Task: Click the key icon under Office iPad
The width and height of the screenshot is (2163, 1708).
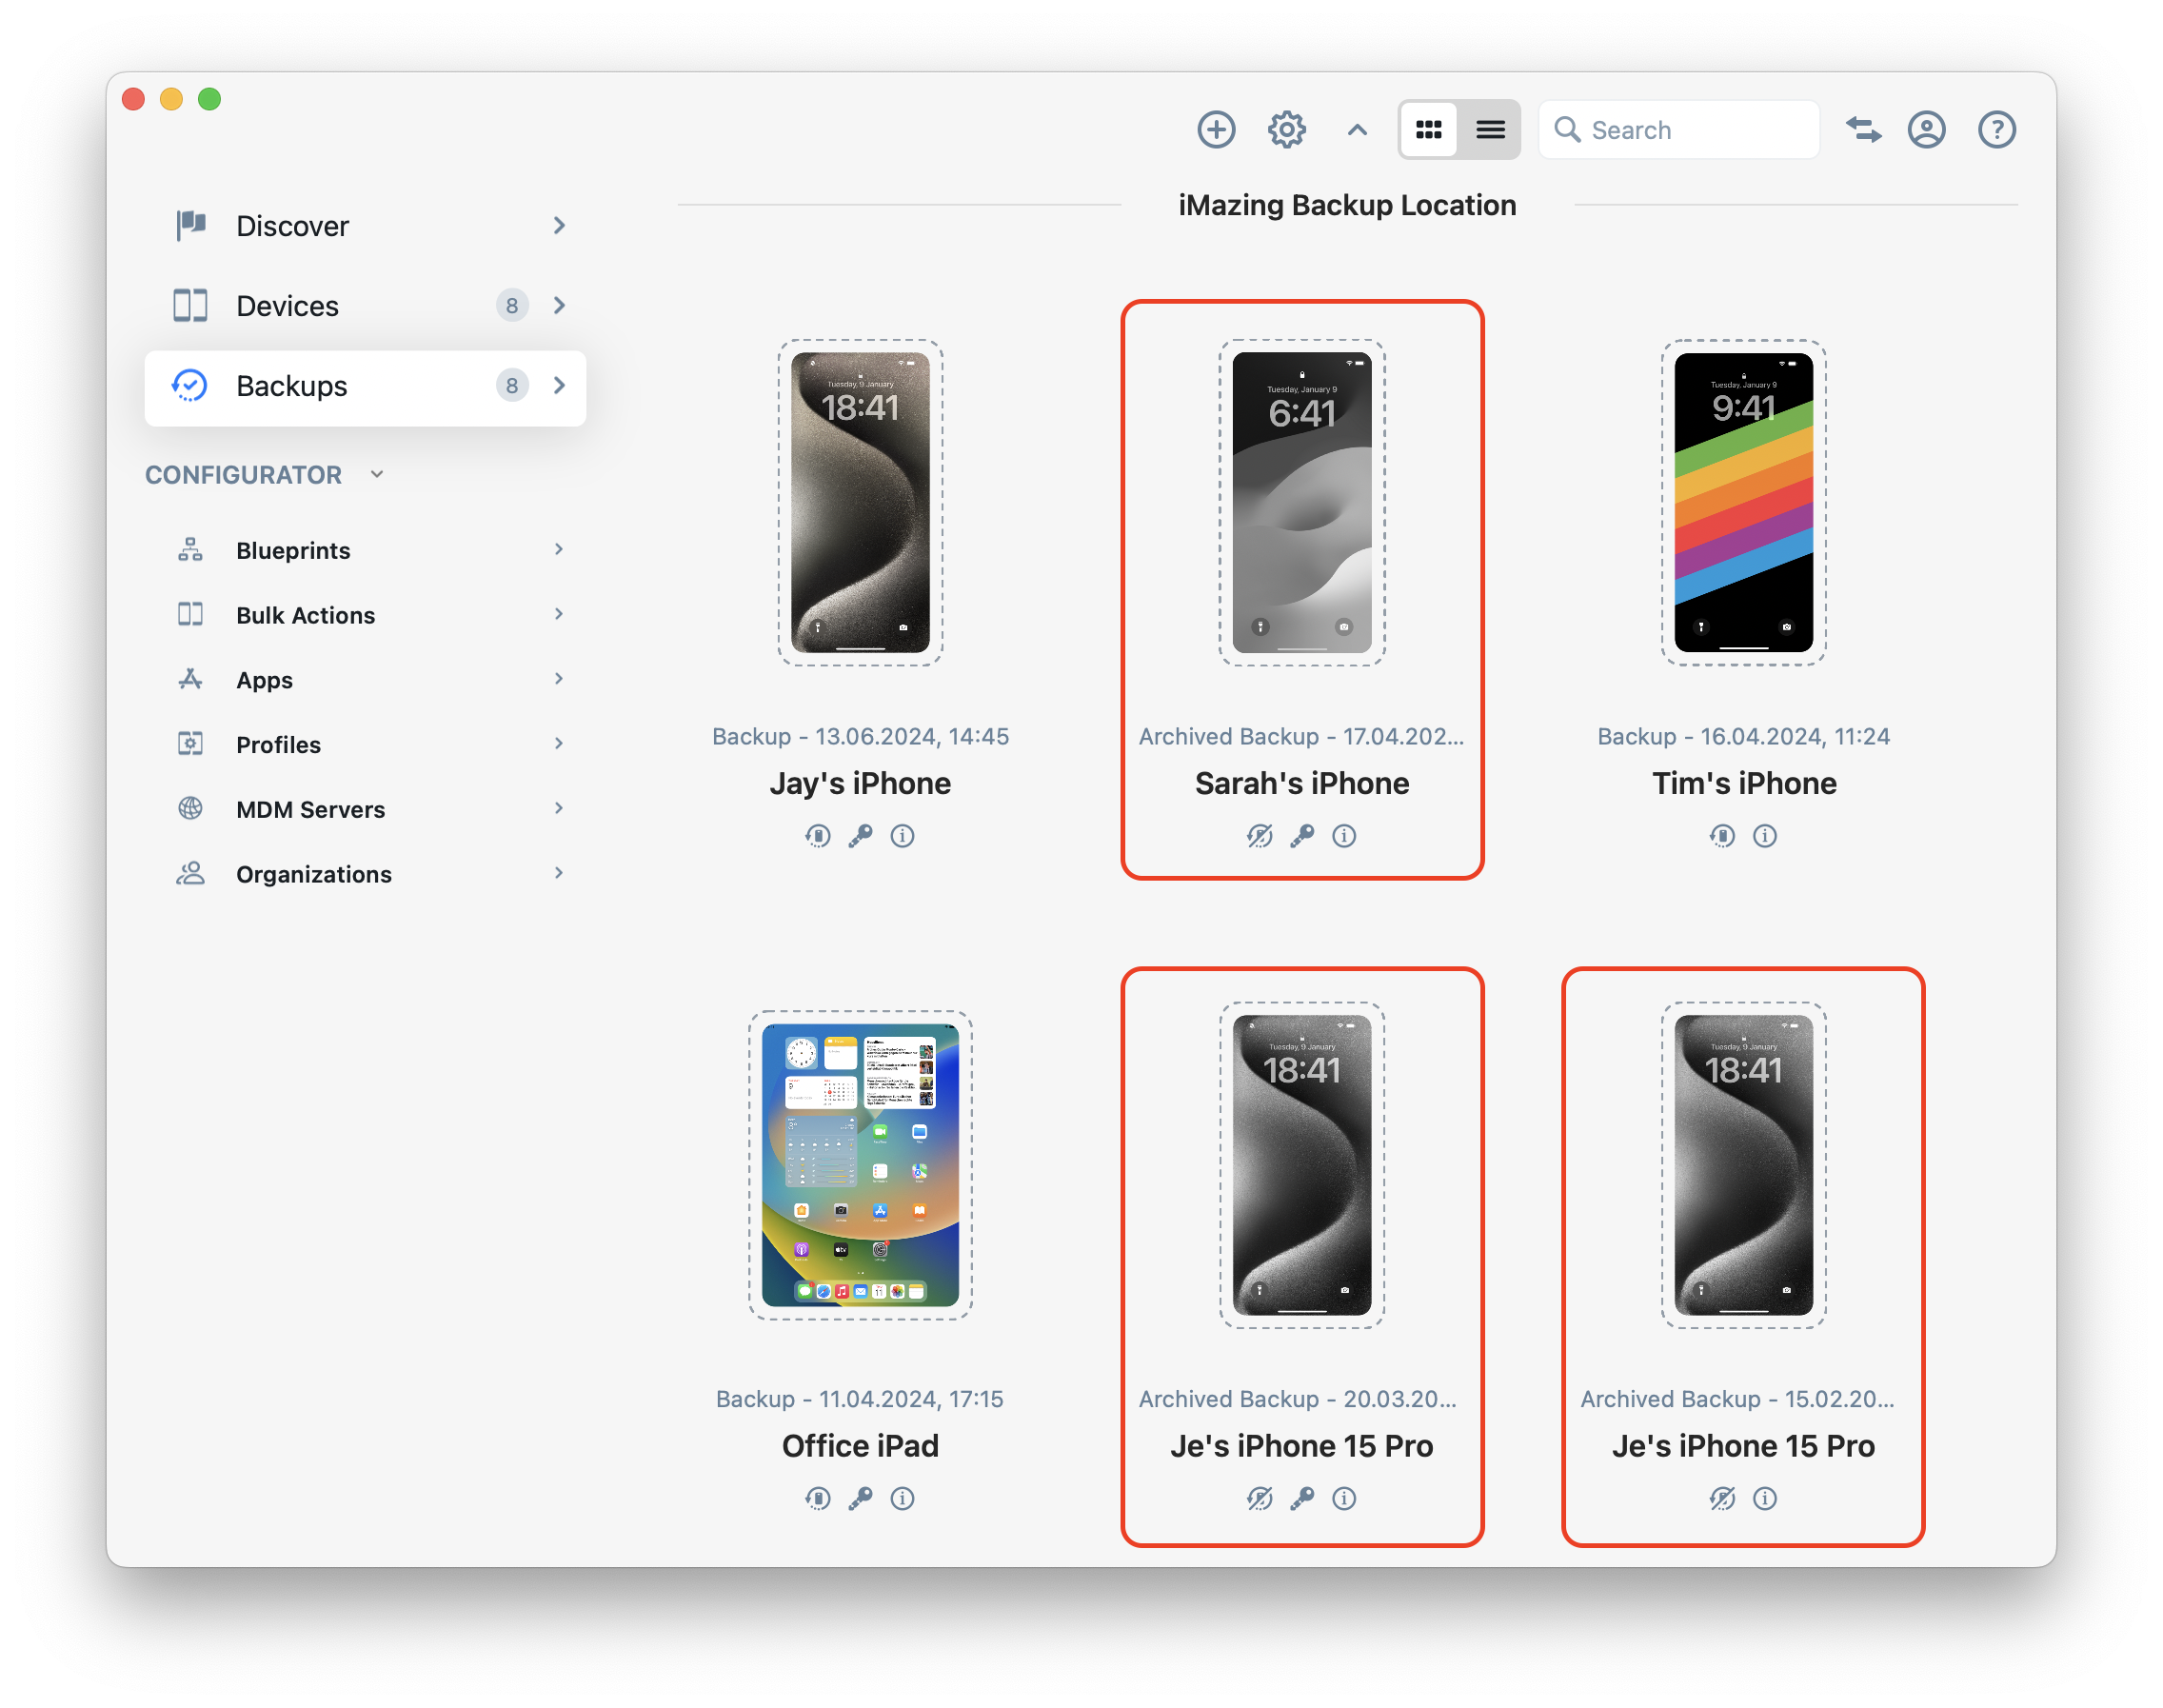Action: [x=860, y=1498]
